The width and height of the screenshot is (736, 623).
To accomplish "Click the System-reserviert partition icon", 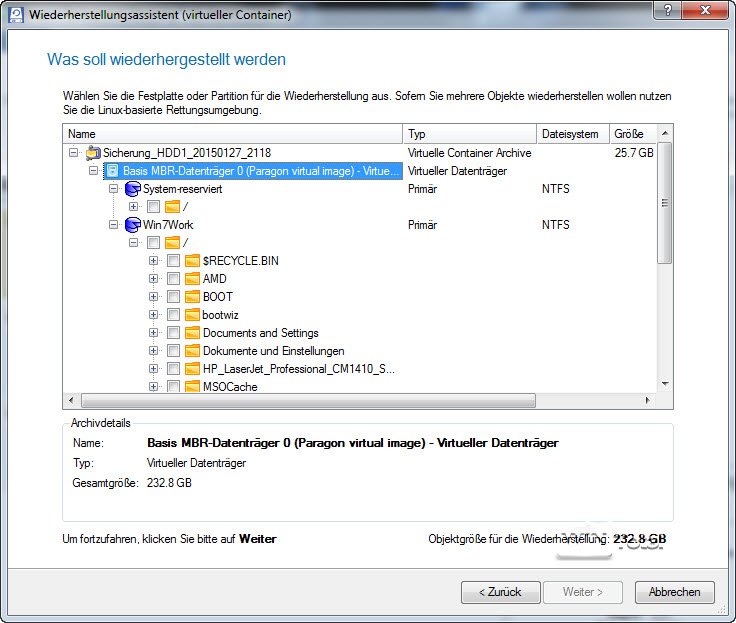I will (133, 189).
